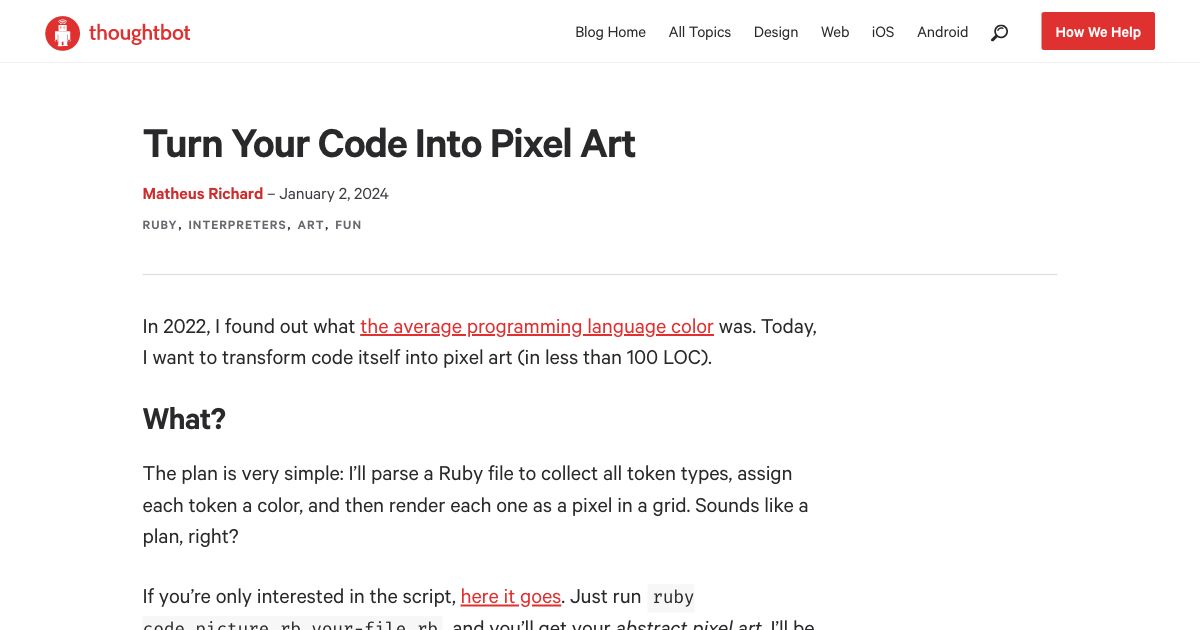Image resolution: width=1200 pixels, height=630 pixels.
Task: Click the RUBY tag
Action: pyautogui.click(x=159, y=224)
